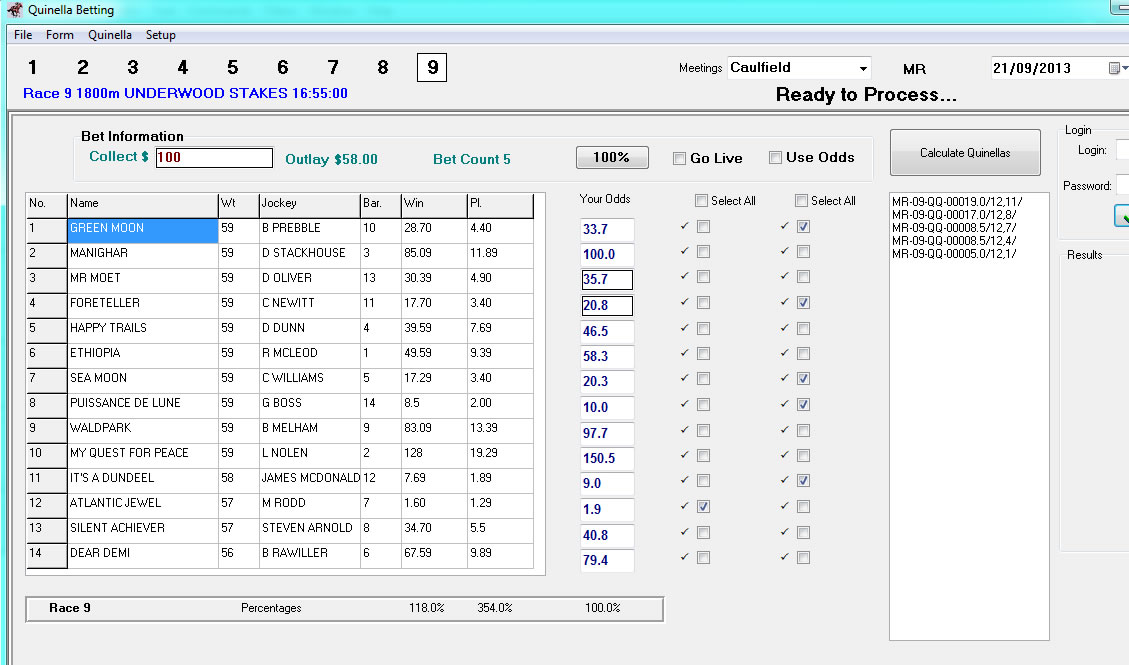The width and height of the screenshot is (1129, 665).
Task: Open the date picker dropdown arrow
Action: point(1125,68)
